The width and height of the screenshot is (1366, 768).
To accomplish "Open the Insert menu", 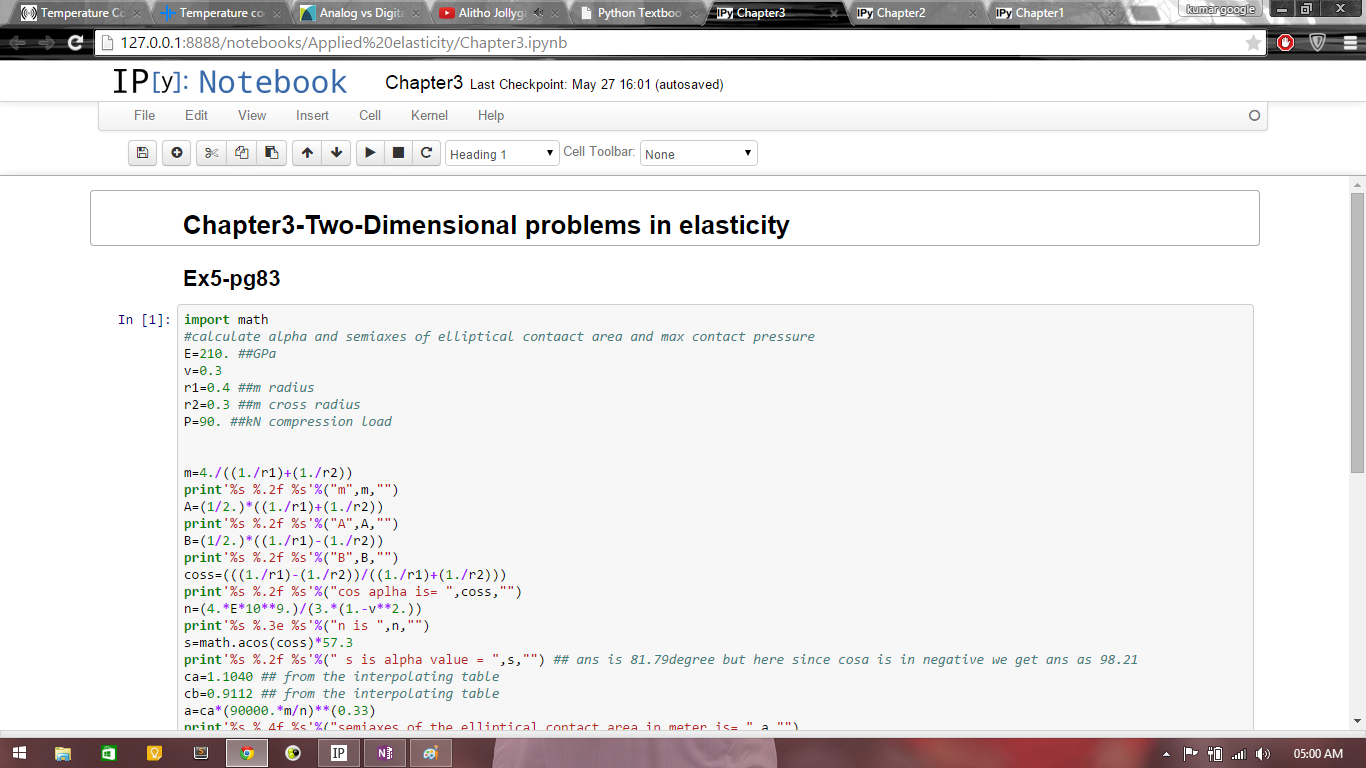I will (312, 115).
